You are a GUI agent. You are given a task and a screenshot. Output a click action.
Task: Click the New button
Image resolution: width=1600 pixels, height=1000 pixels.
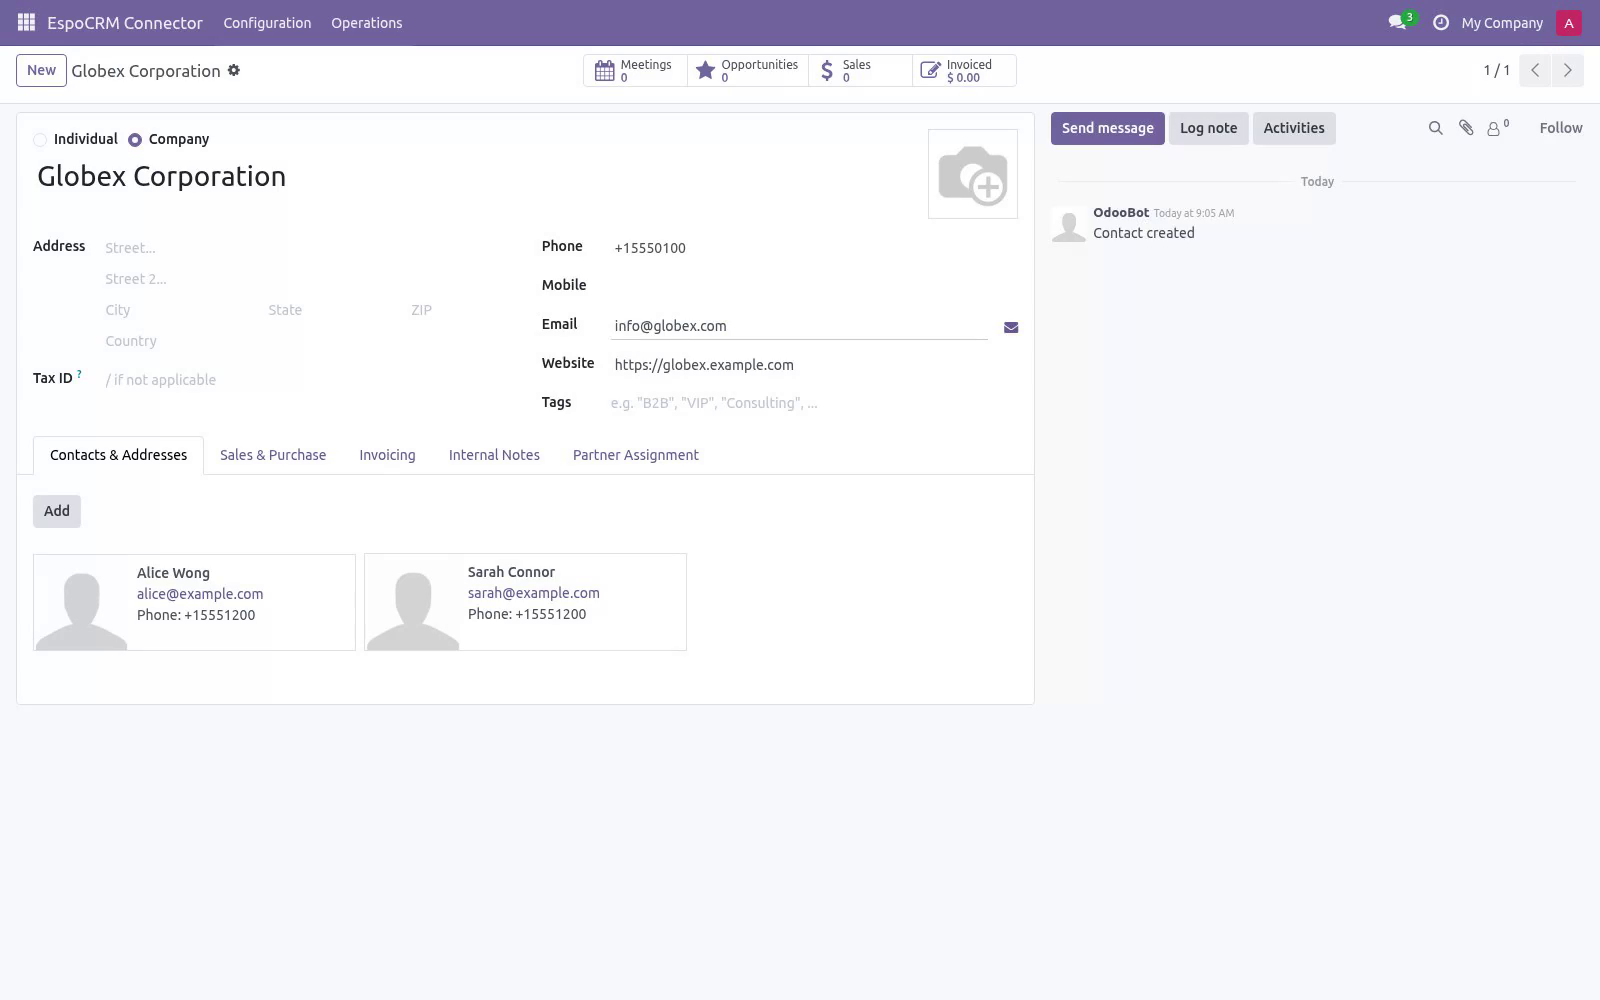tap(41, 70)
